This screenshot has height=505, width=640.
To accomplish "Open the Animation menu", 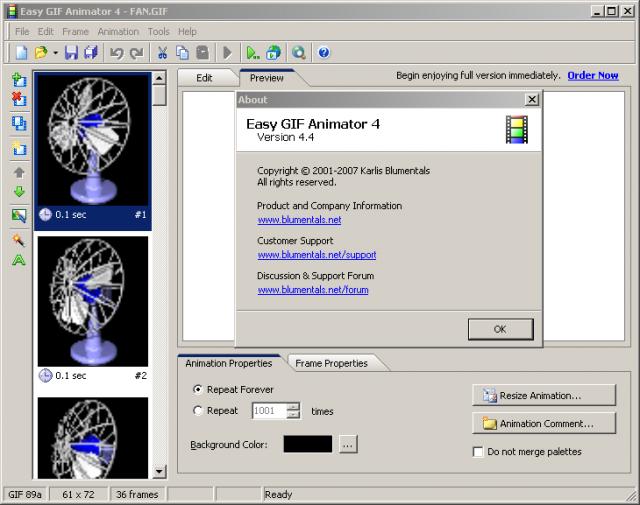I will tap(118, 32).
